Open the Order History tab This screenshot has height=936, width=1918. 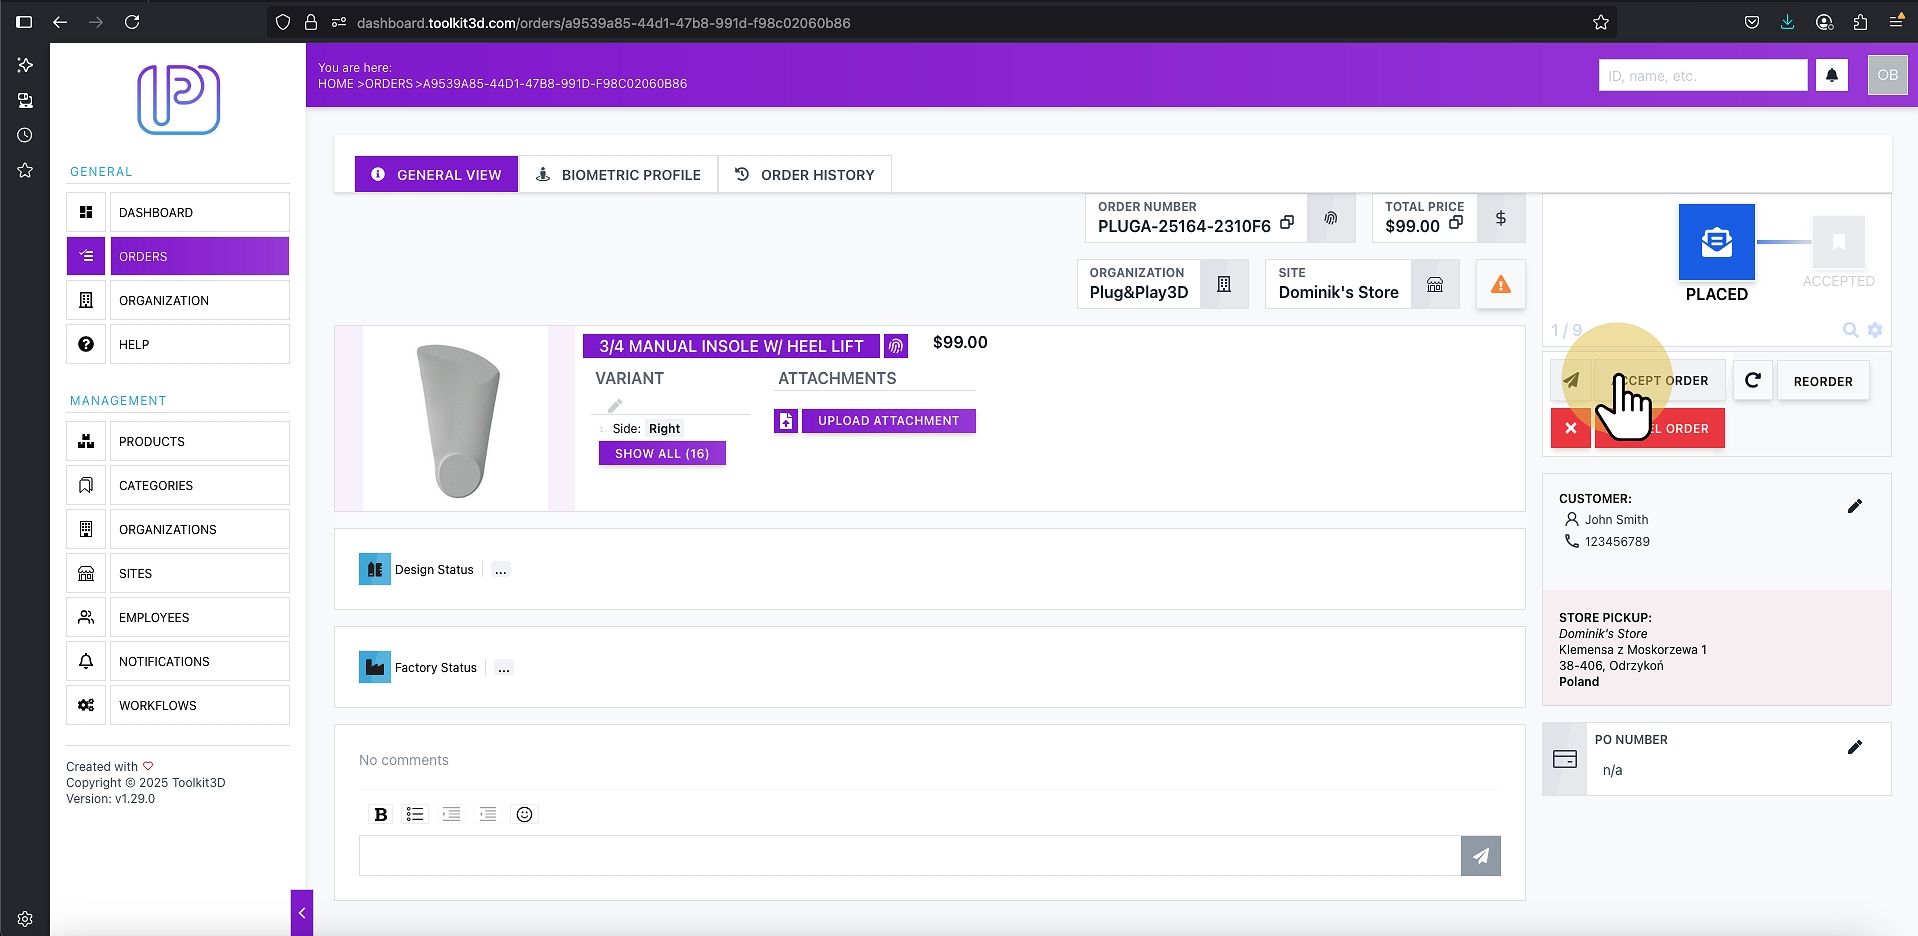(805, 174)
